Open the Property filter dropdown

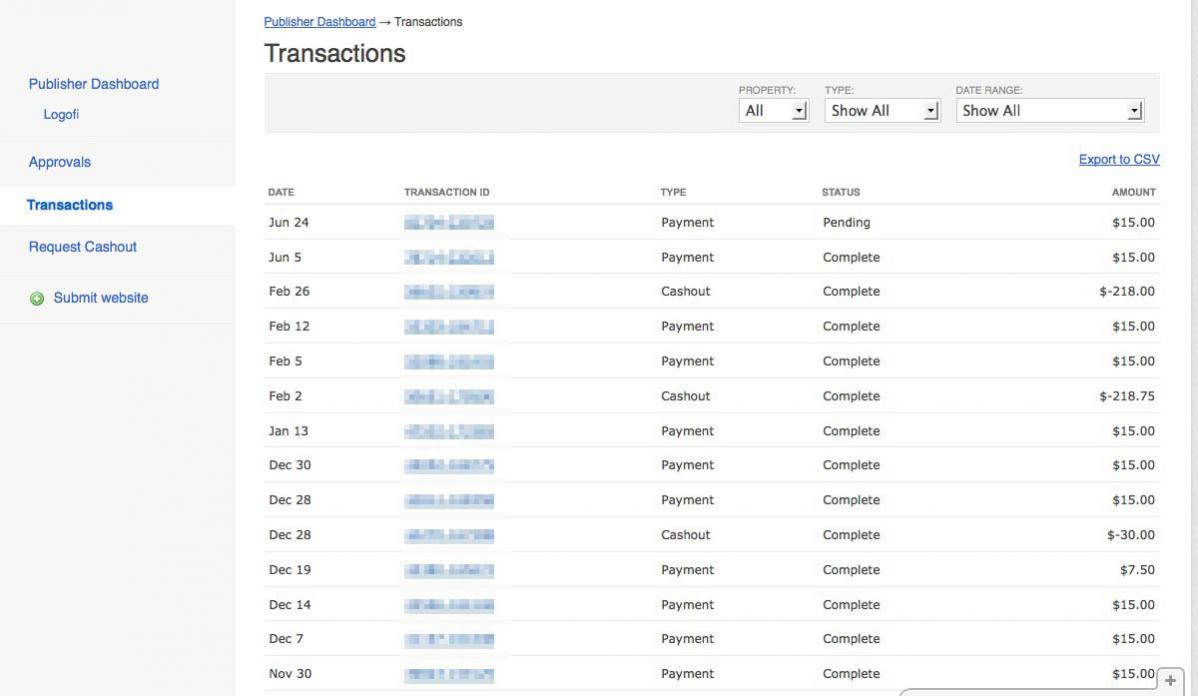[x=774, y=111]
